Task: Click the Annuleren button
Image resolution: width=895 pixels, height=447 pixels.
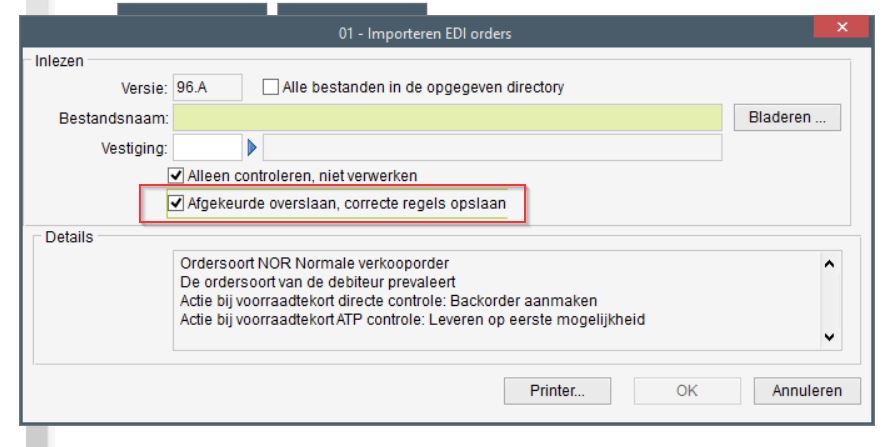Action: (x=807, y=391)
